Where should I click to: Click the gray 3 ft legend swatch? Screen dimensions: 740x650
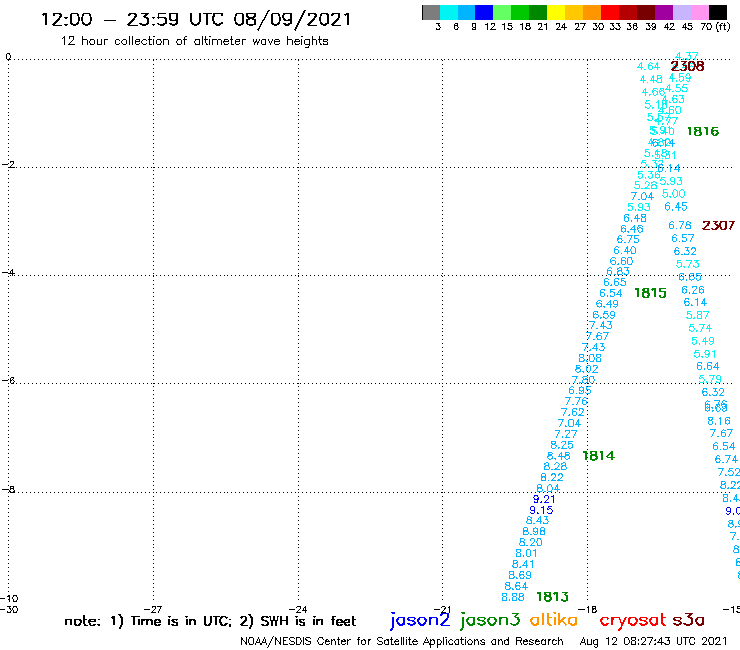(x=431, y=12)
